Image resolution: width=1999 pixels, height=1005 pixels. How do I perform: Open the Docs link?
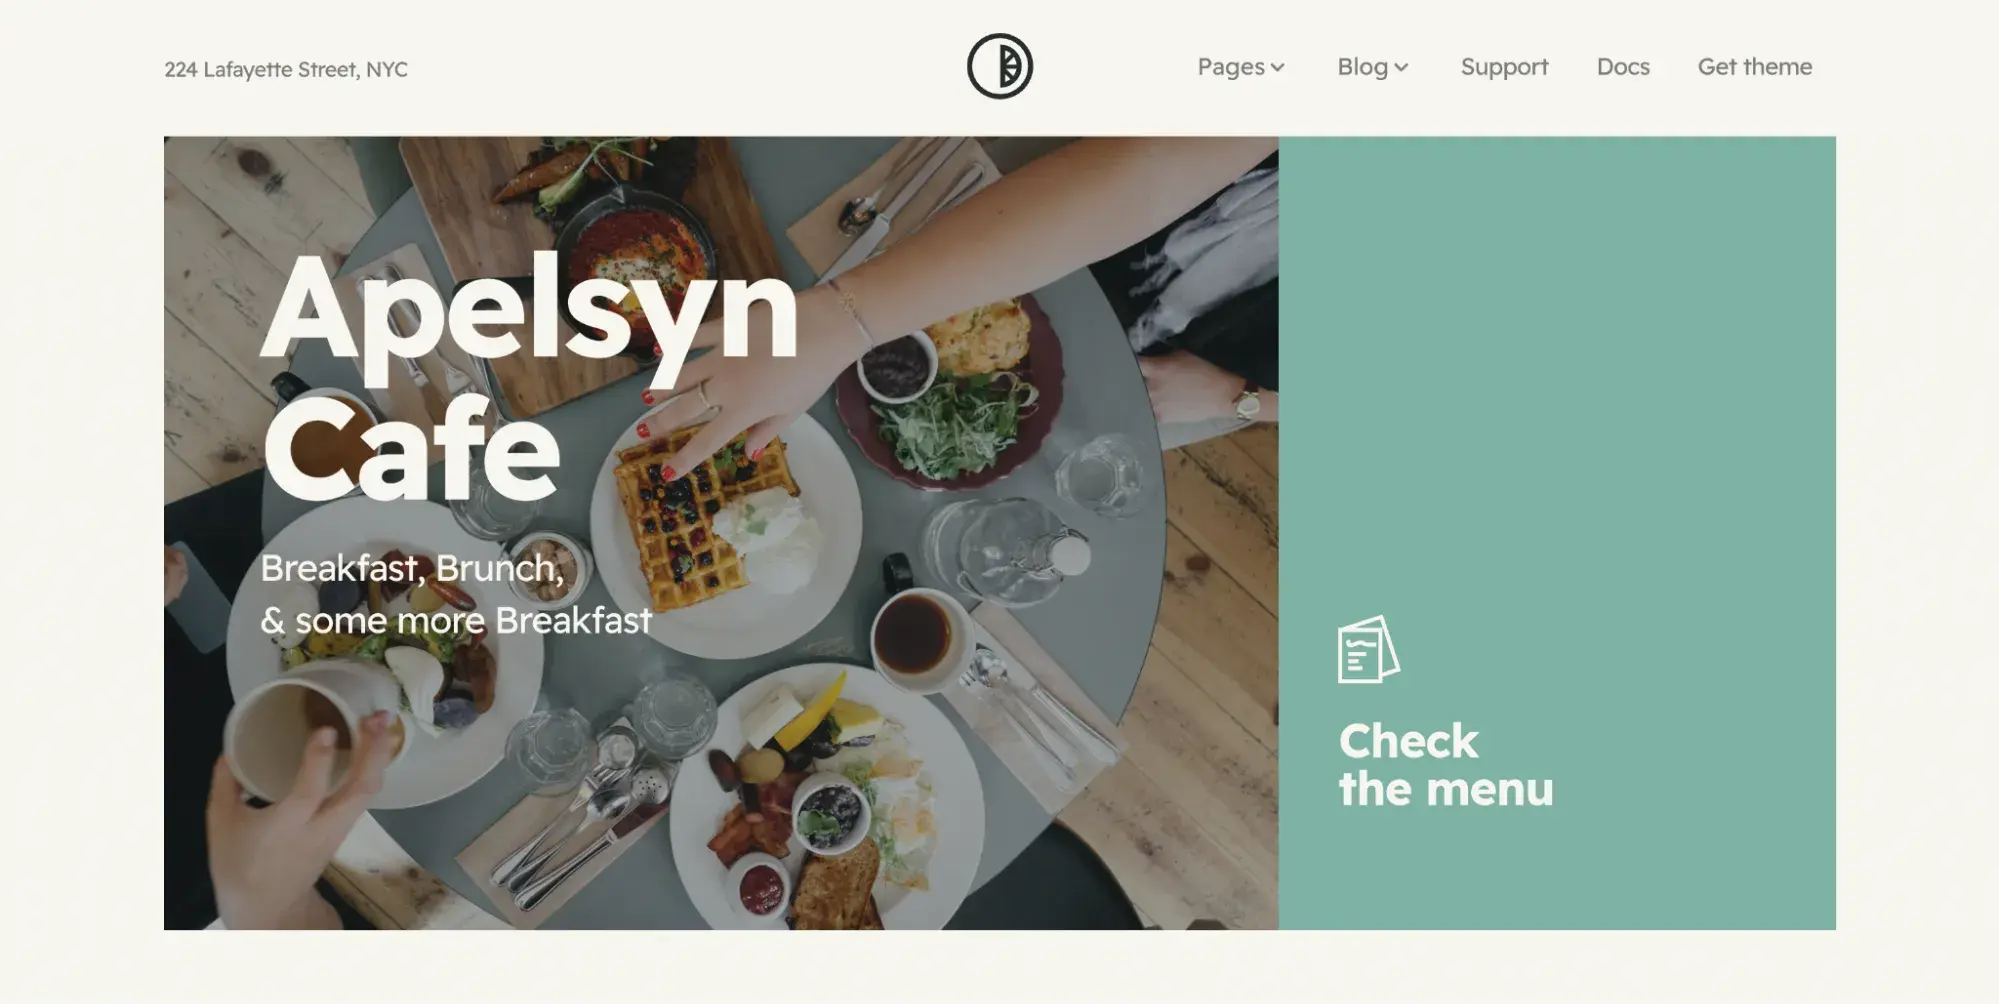1622,67
